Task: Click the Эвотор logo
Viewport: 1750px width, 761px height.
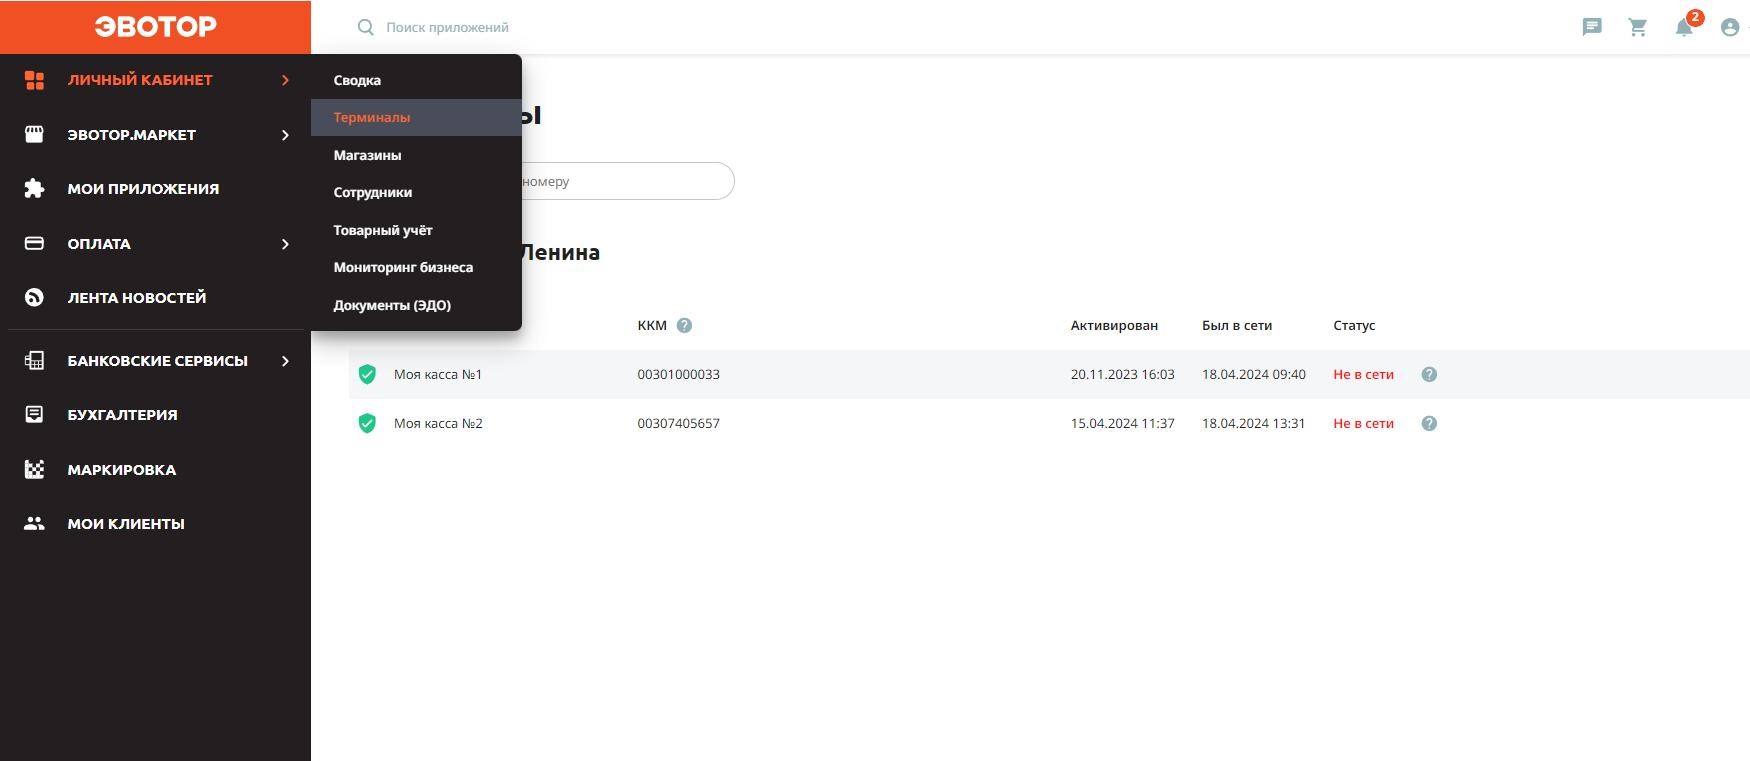Action: (x=155, y=27)
